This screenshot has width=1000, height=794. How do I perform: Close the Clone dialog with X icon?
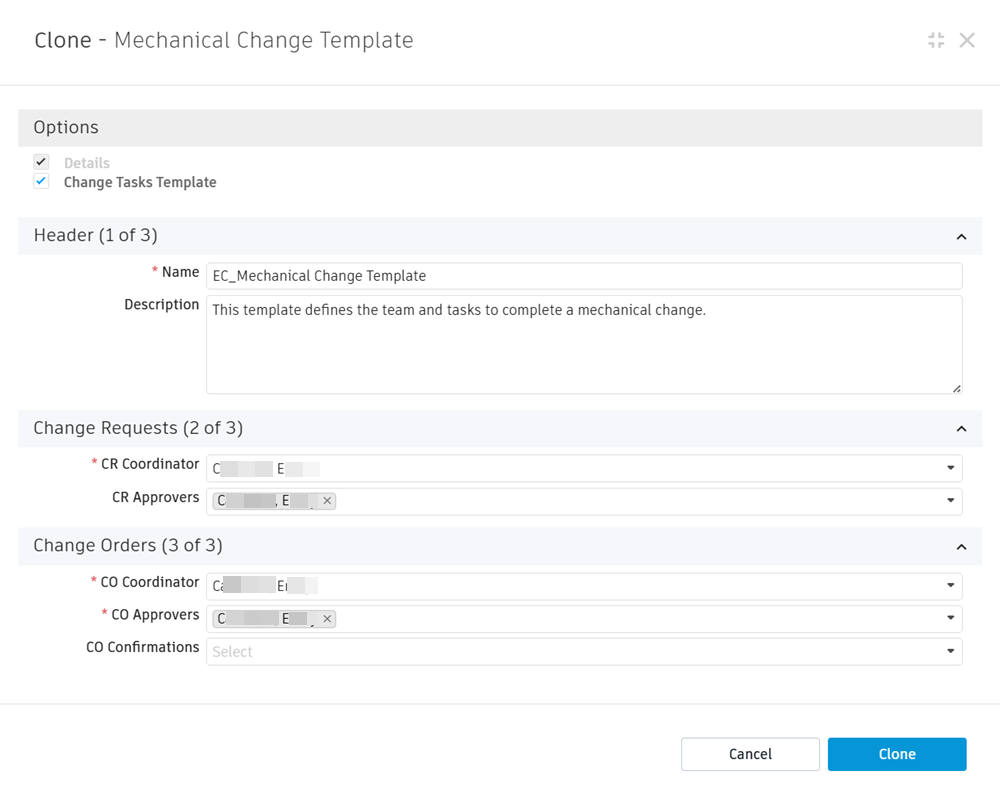(967, 40)
